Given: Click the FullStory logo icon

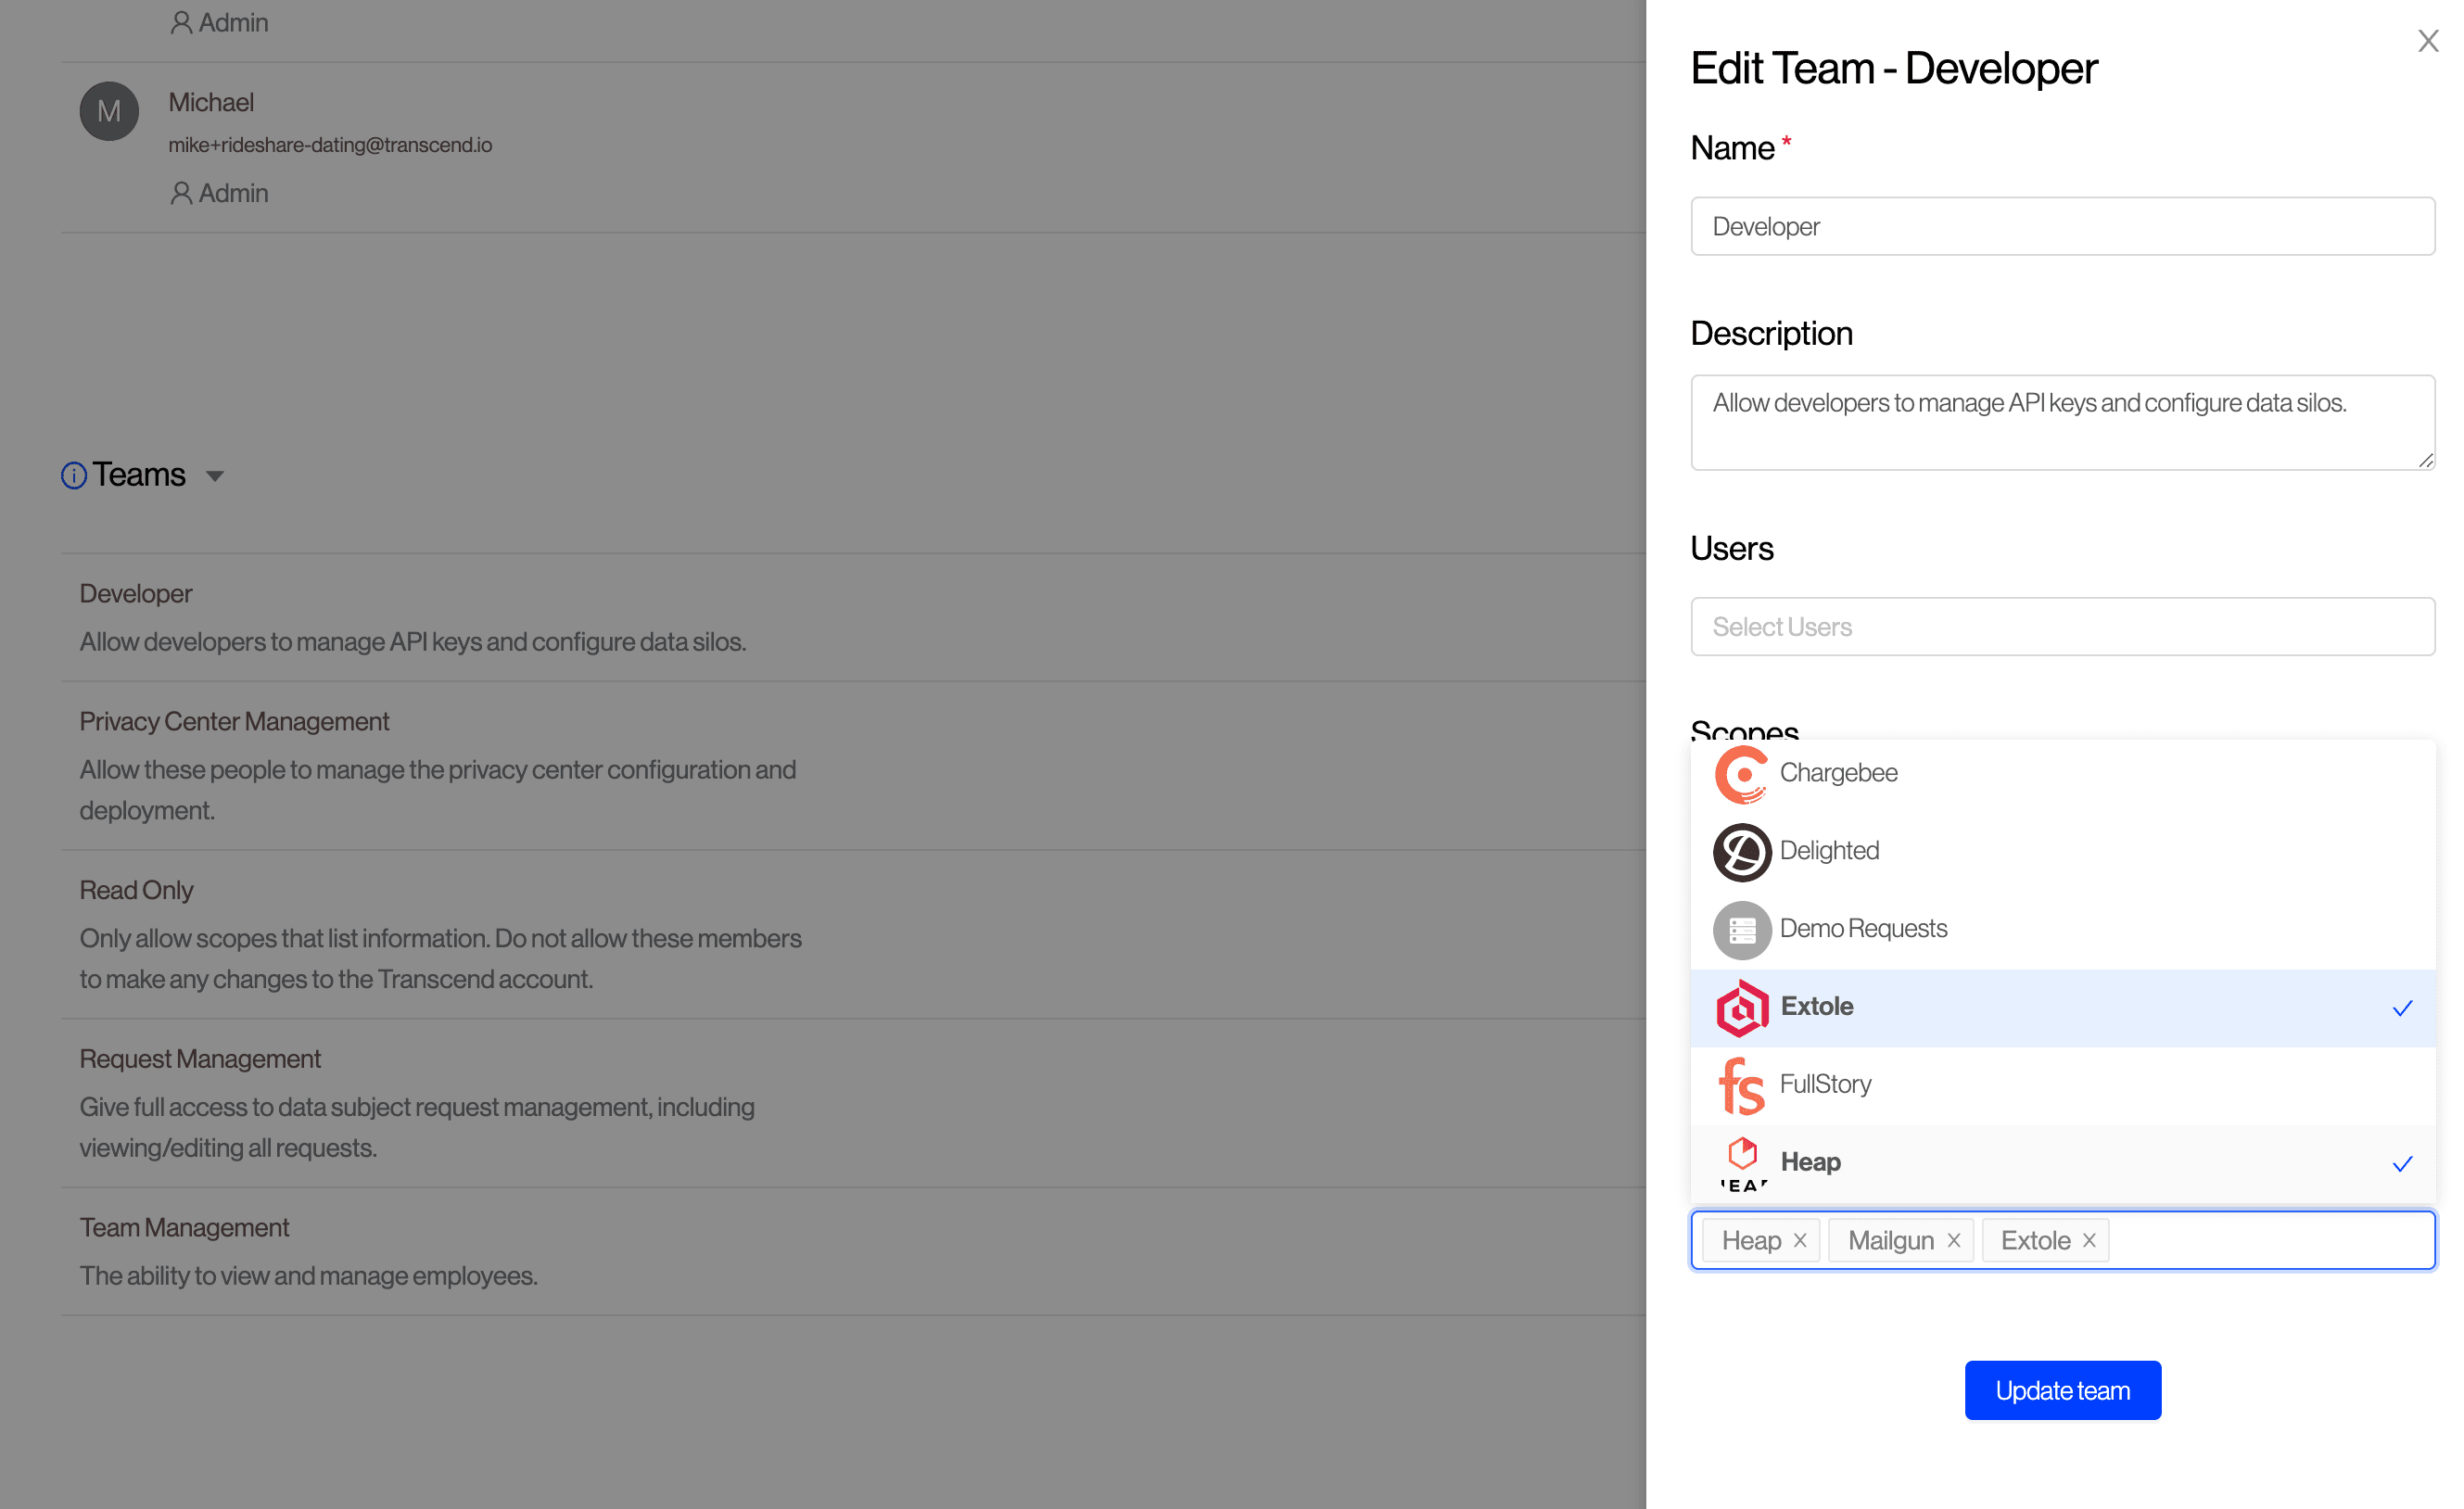Looking at the screenshot, I should [x=1741, y=1085].
